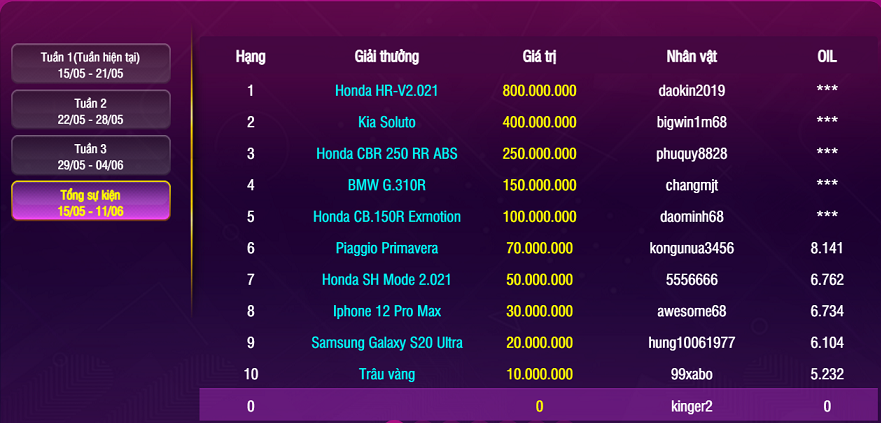This screenshot has width=881, height=423.
Task: Open the Tuần 3 tab
Action: tap(90, 155)
